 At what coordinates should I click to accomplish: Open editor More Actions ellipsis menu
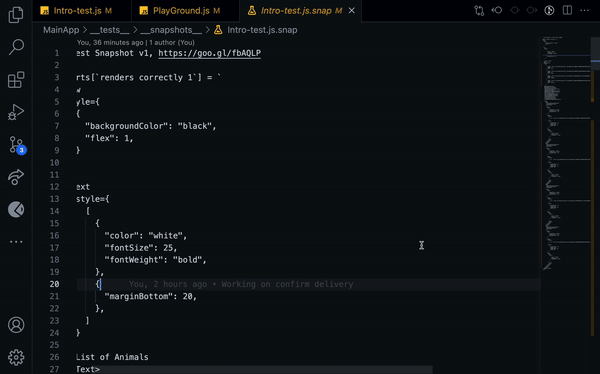(584, 10)
